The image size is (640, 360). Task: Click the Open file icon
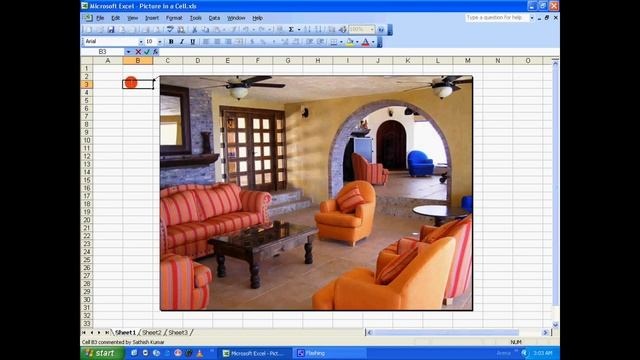pos(100,29)
